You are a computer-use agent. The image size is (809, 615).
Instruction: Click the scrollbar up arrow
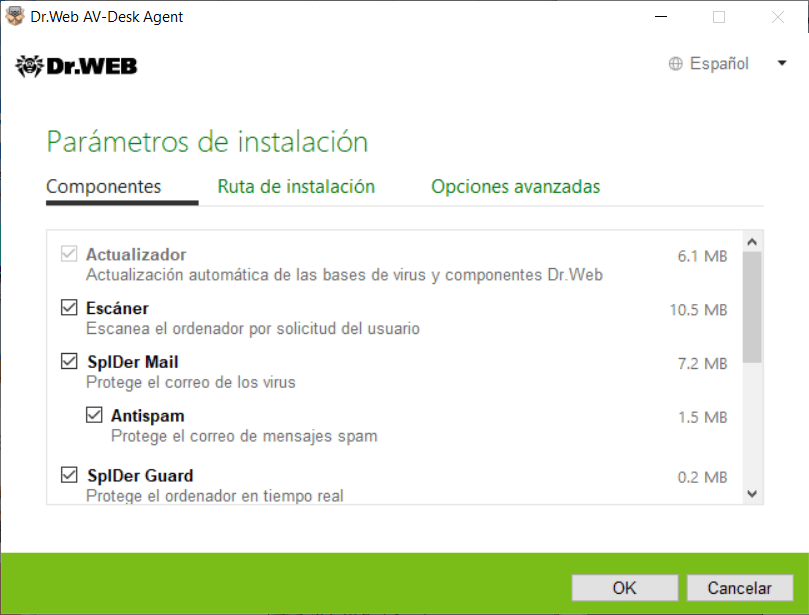coord(752,241)
